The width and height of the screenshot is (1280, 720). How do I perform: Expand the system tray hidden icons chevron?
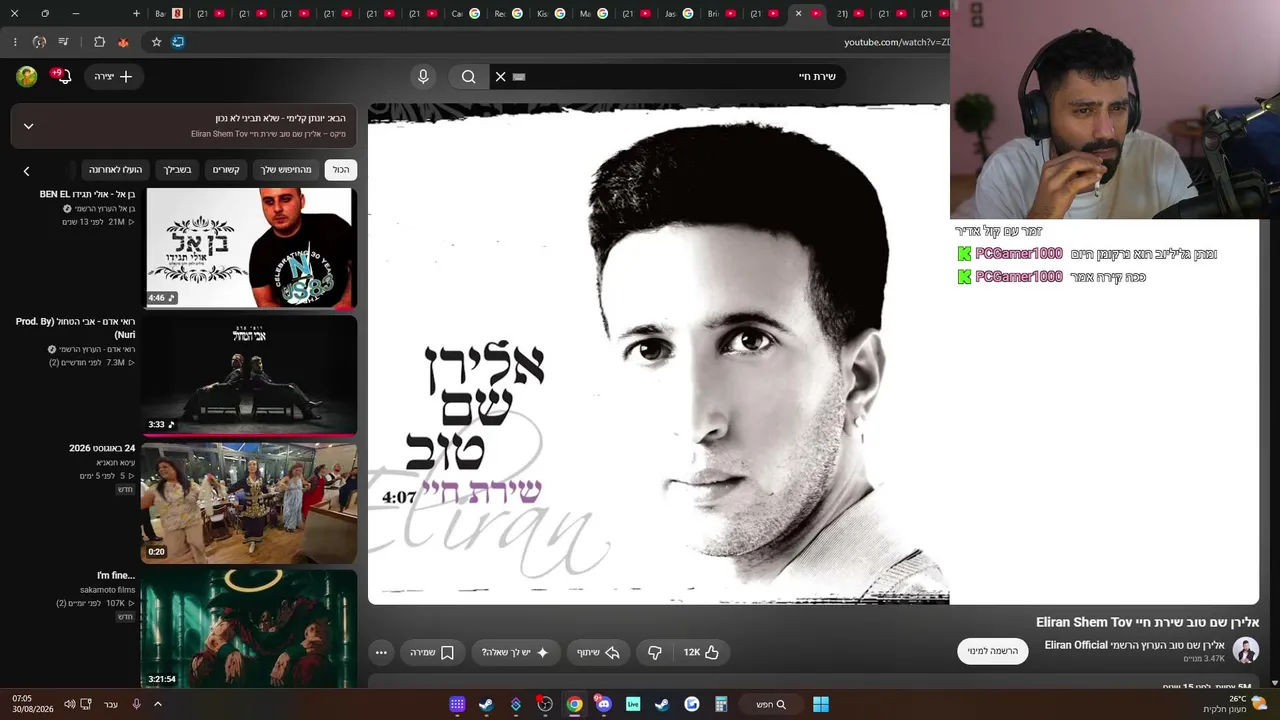tap(157, 704)
